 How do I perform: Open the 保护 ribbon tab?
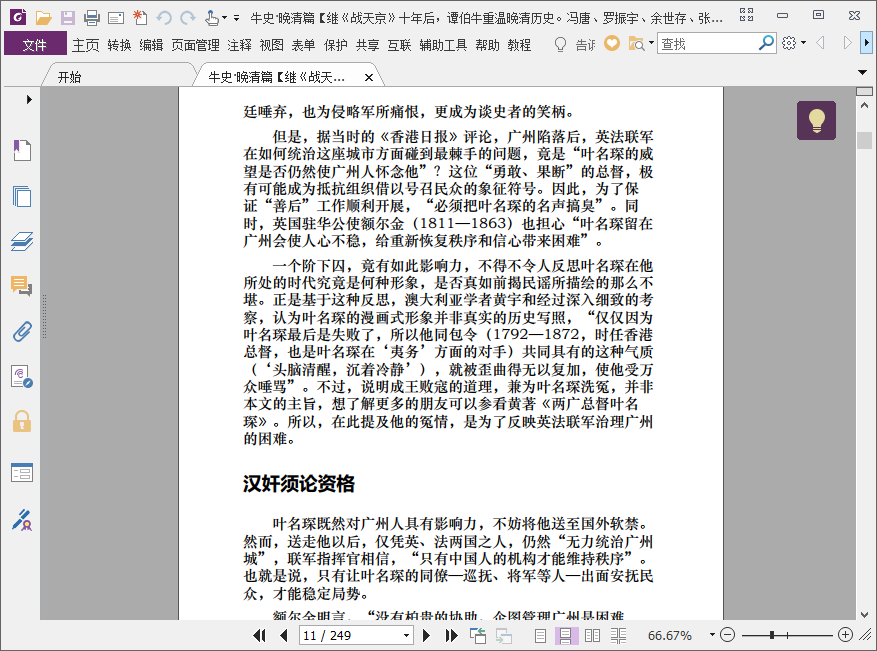pyautogui.click(x=336, y=45)
